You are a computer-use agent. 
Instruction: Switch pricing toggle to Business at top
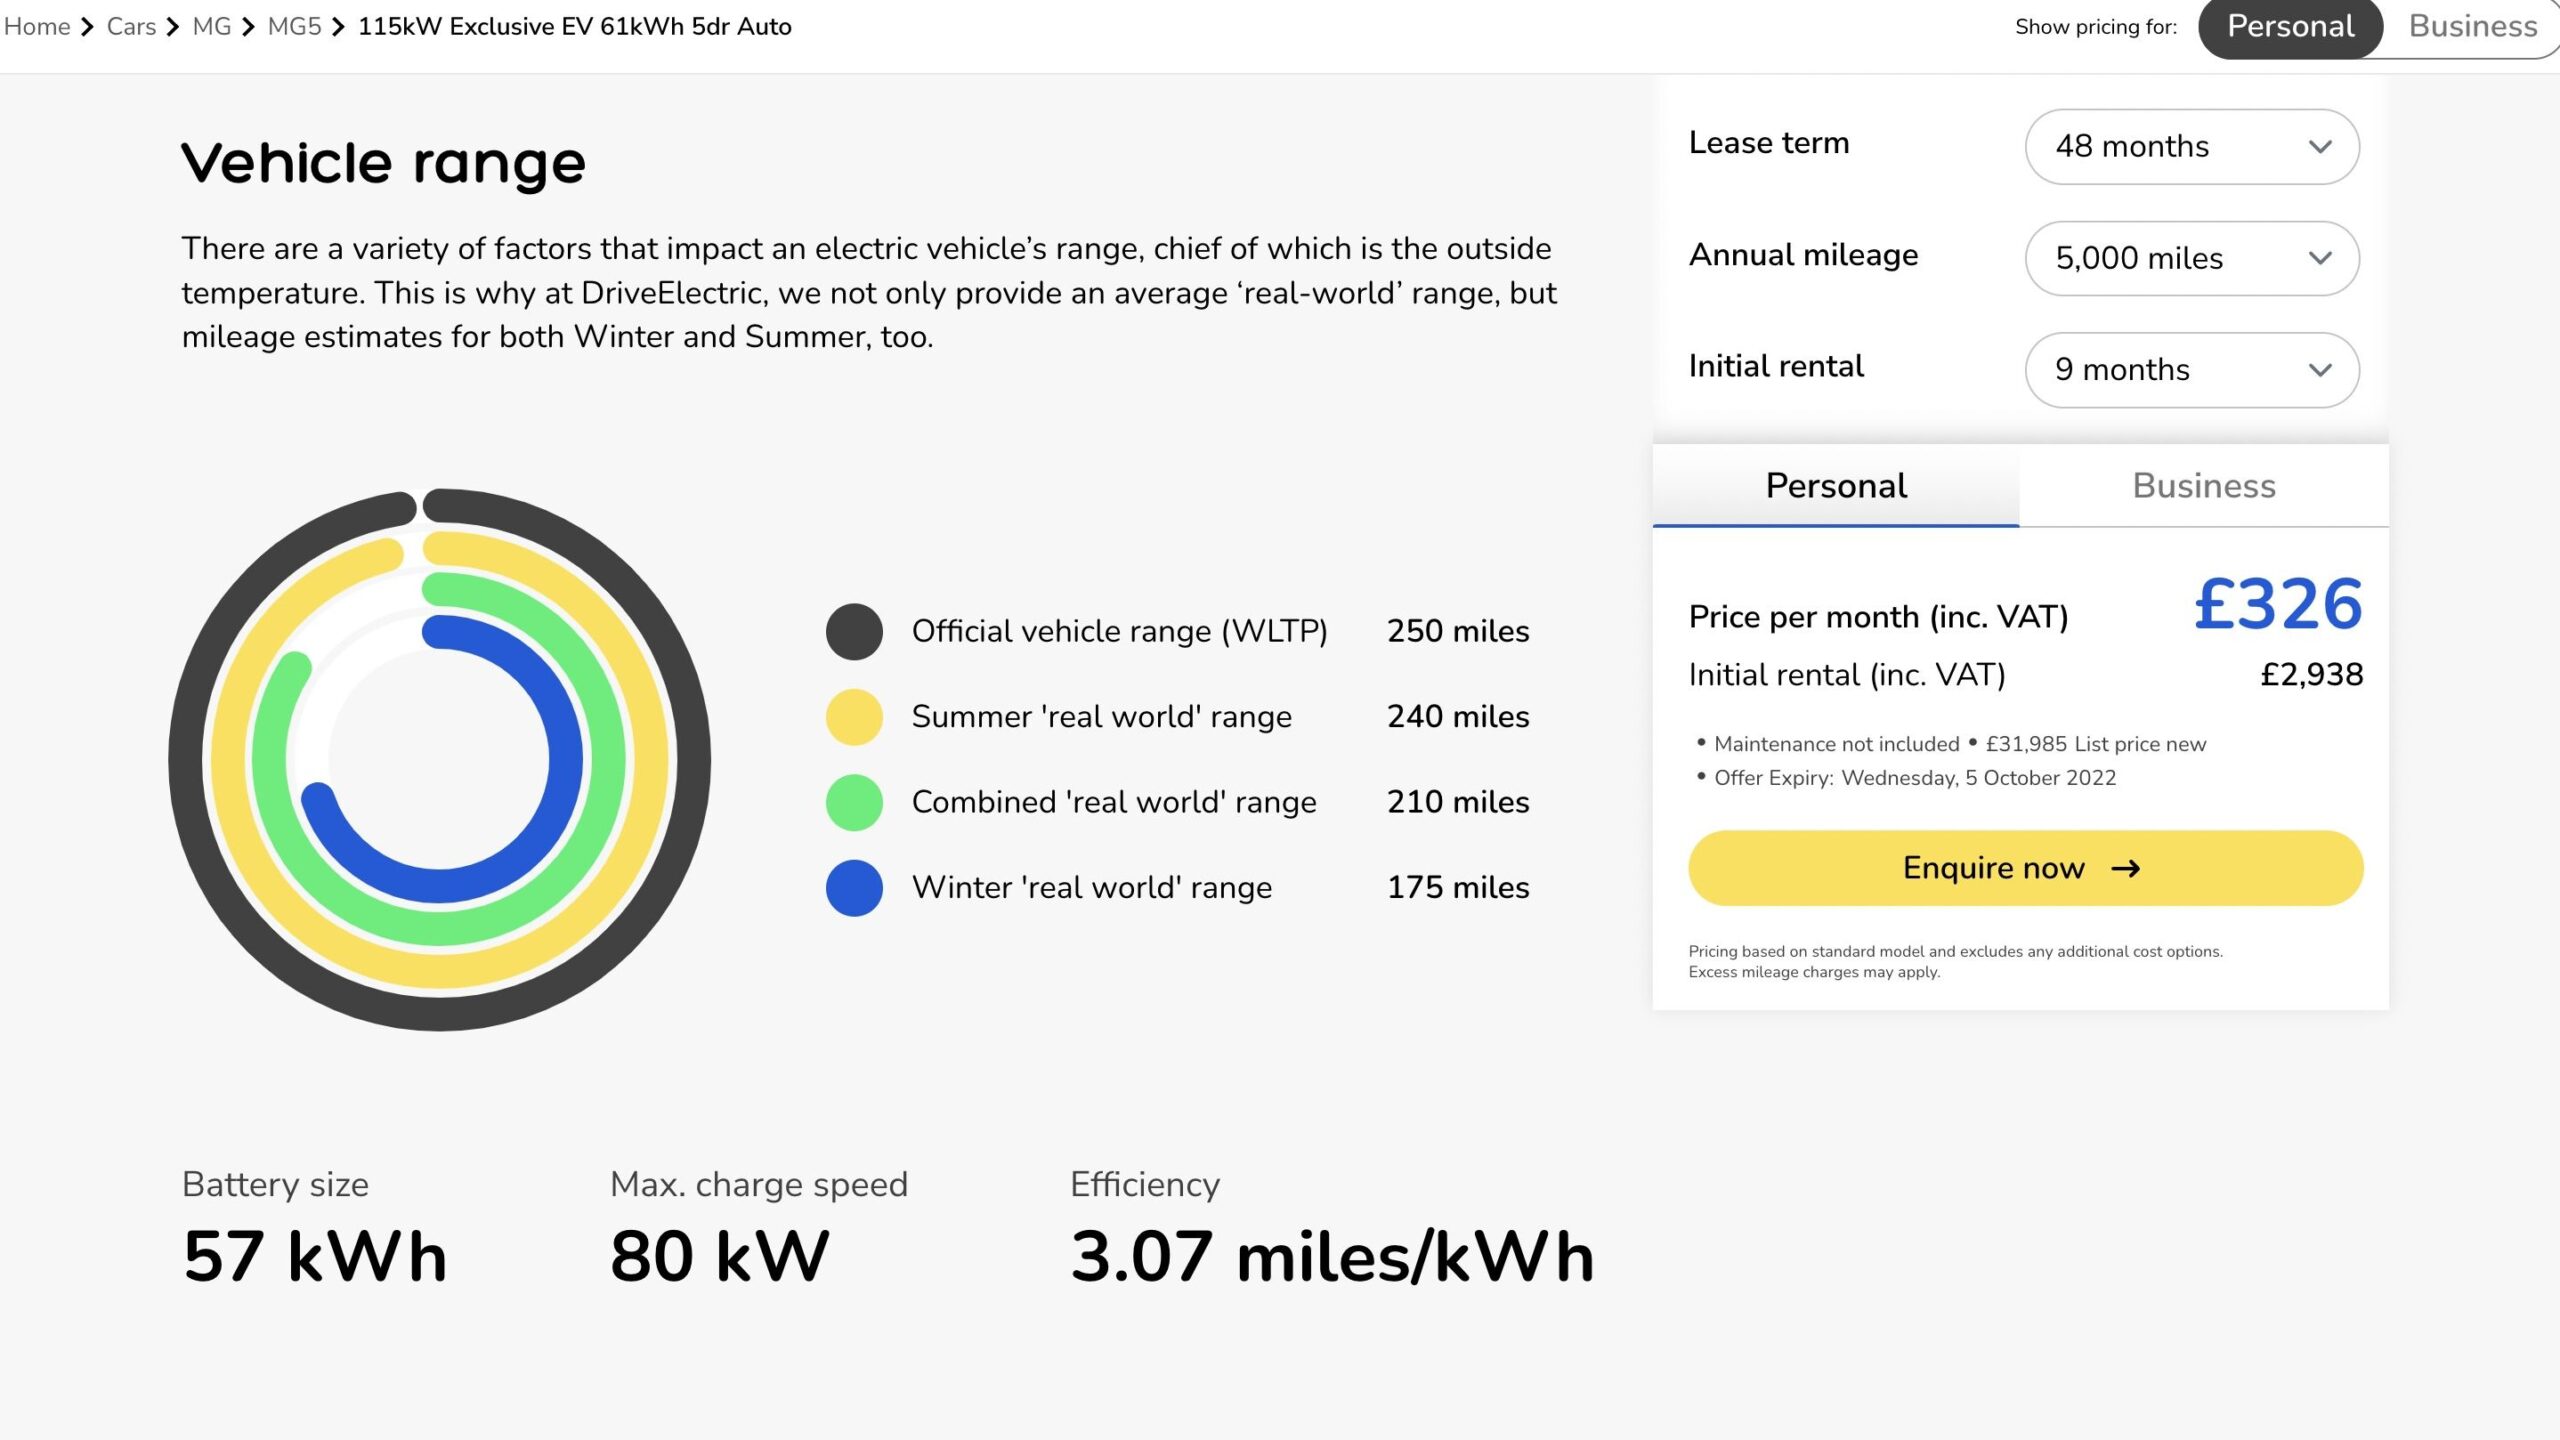(x=2472, y=27)
